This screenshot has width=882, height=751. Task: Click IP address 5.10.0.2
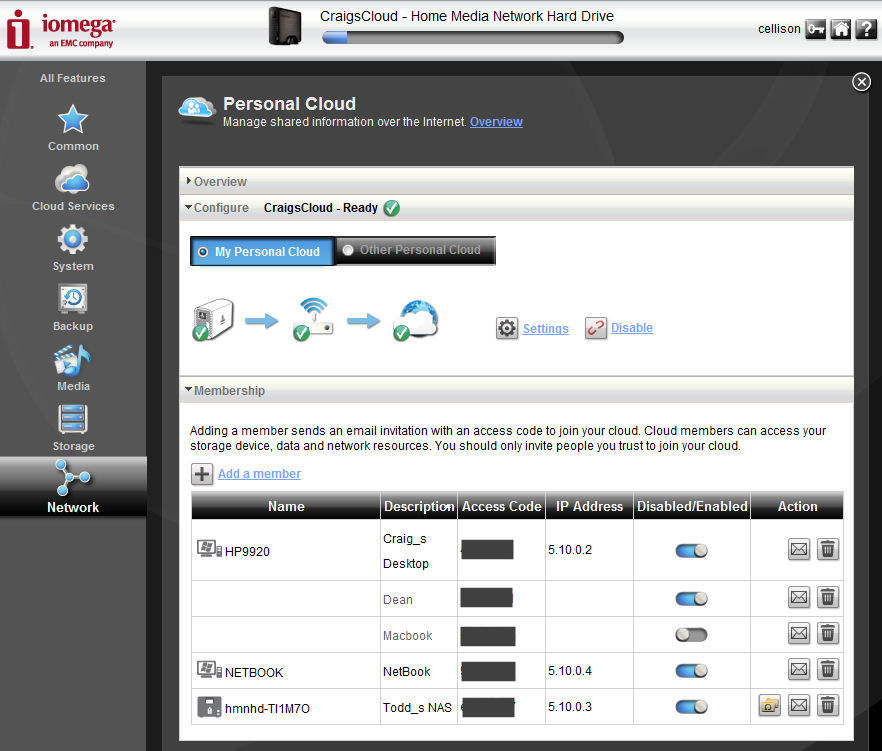(570, 550)
